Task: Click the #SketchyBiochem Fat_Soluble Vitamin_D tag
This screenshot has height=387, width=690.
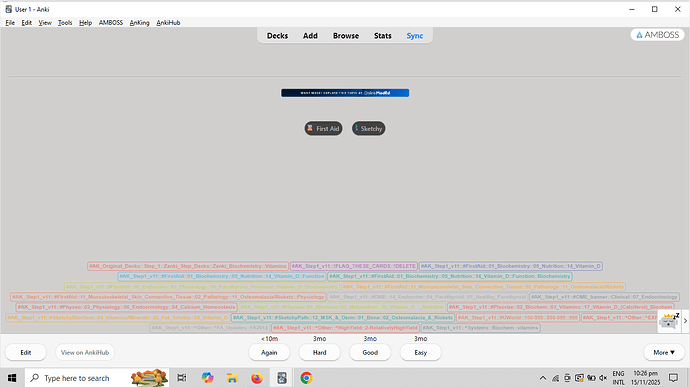Action: [118, 317]
